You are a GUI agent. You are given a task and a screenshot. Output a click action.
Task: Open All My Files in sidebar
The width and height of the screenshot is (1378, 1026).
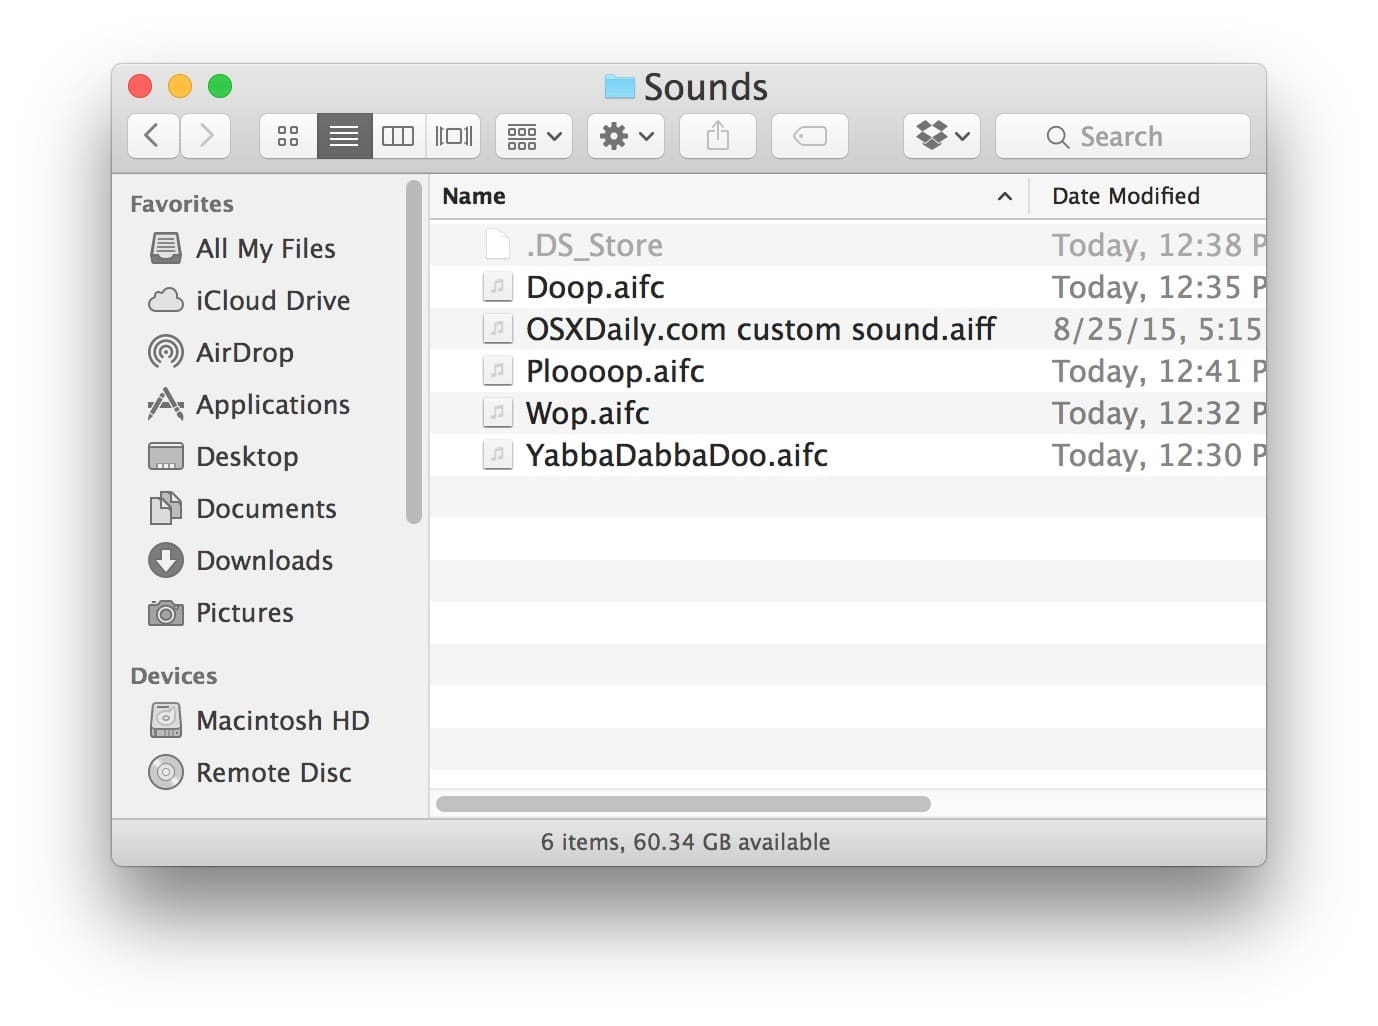266,248
